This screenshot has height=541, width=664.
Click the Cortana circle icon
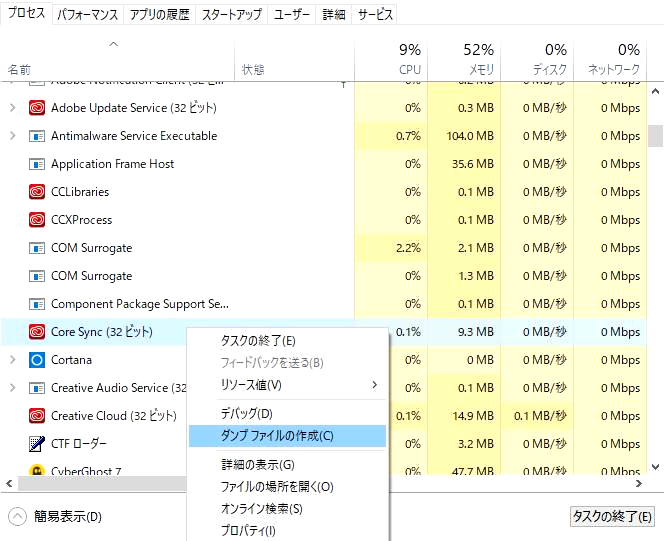pos(37,360)
